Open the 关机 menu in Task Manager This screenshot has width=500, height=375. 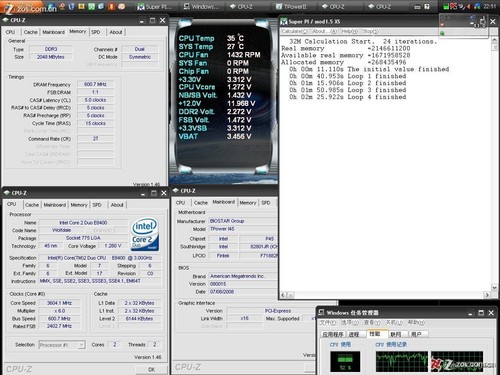click(x=394, y=323)
